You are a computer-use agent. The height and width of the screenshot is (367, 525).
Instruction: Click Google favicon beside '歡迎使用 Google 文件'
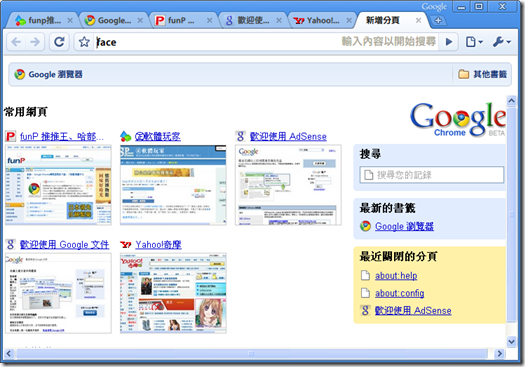click(x=11, y=244)
